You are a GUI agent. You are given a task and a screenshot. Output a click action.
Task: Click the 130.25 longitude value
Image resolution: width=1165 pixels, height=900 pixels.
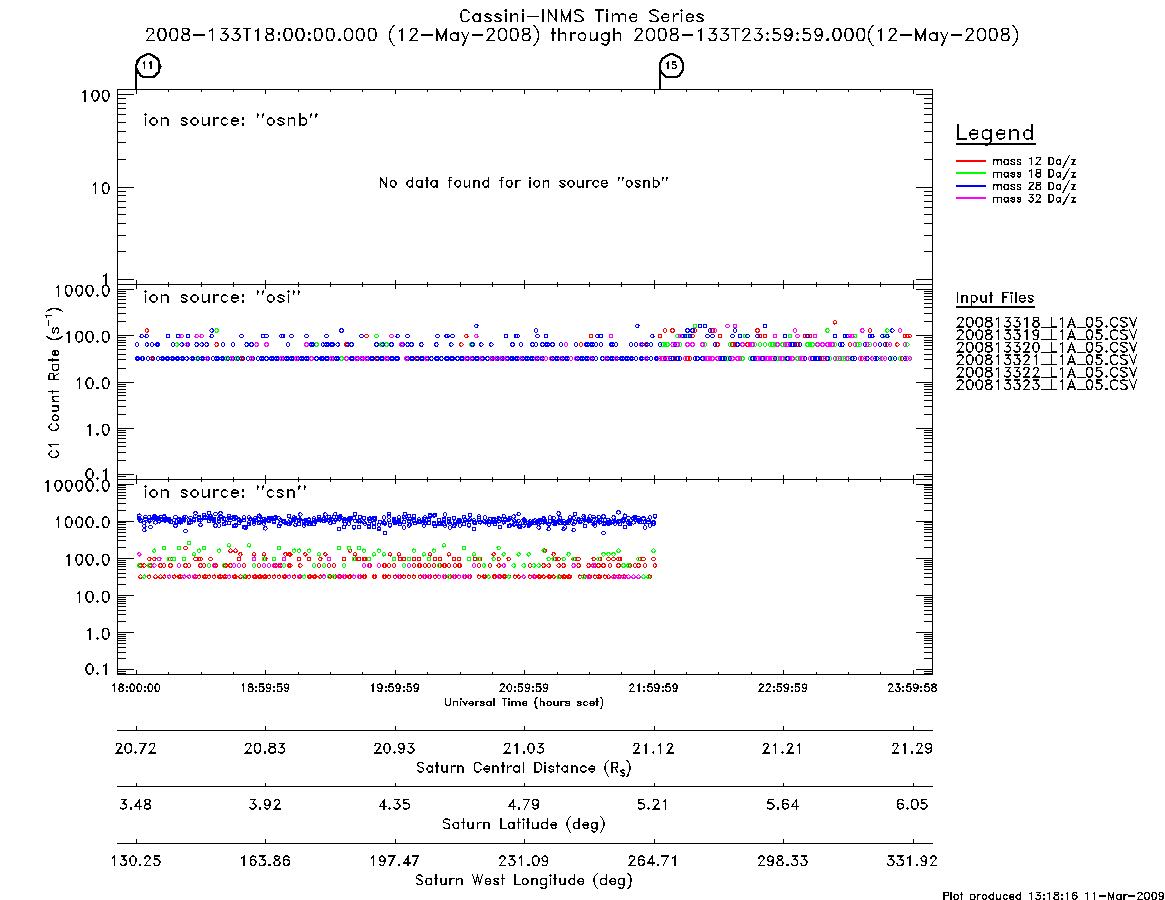pos(136,861)
